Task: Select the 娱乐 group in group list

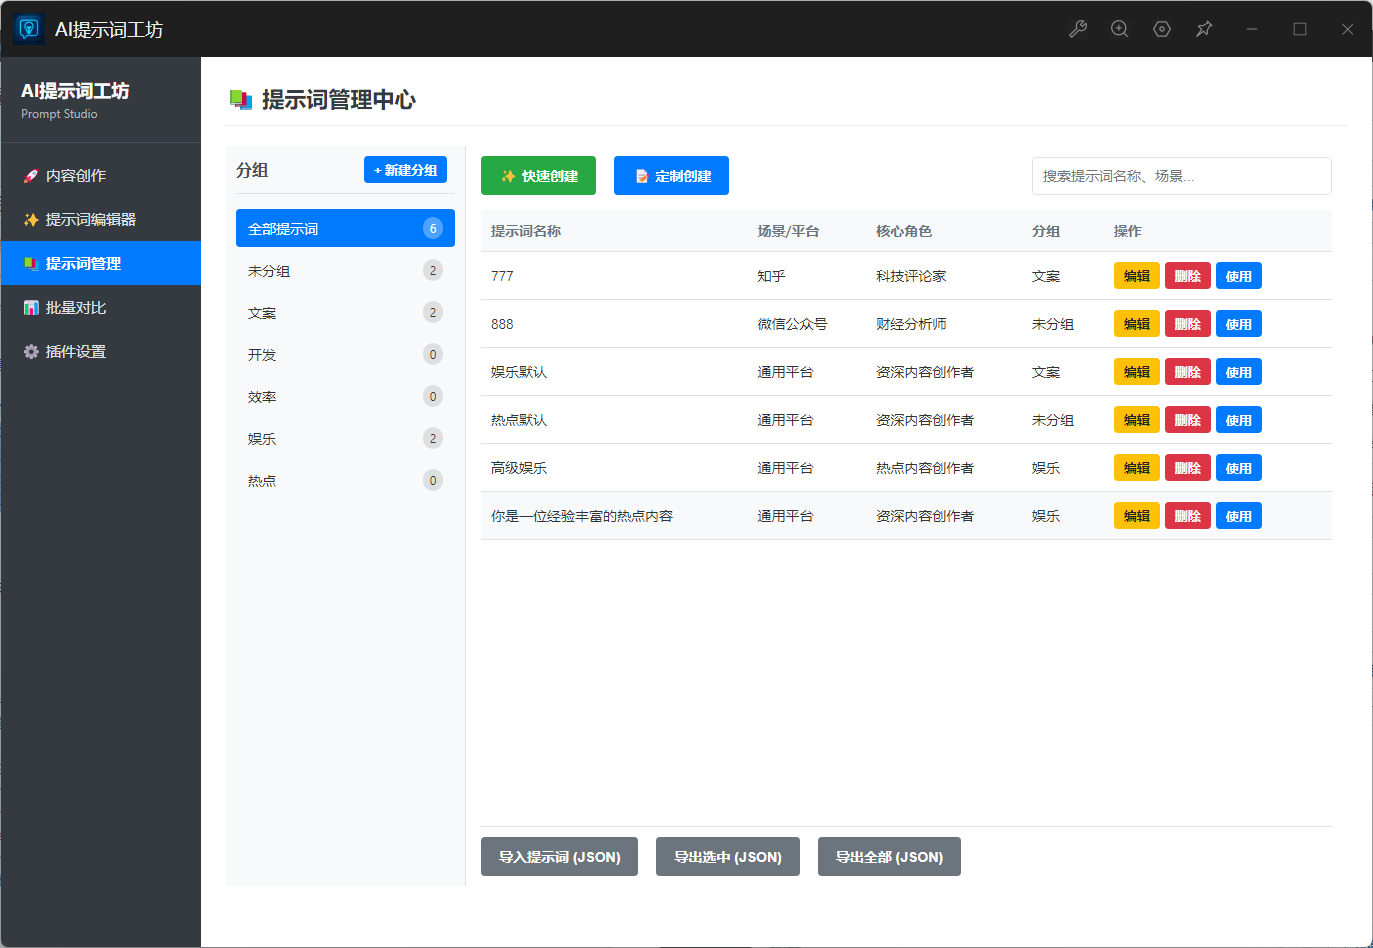Action: pos(345,439)
